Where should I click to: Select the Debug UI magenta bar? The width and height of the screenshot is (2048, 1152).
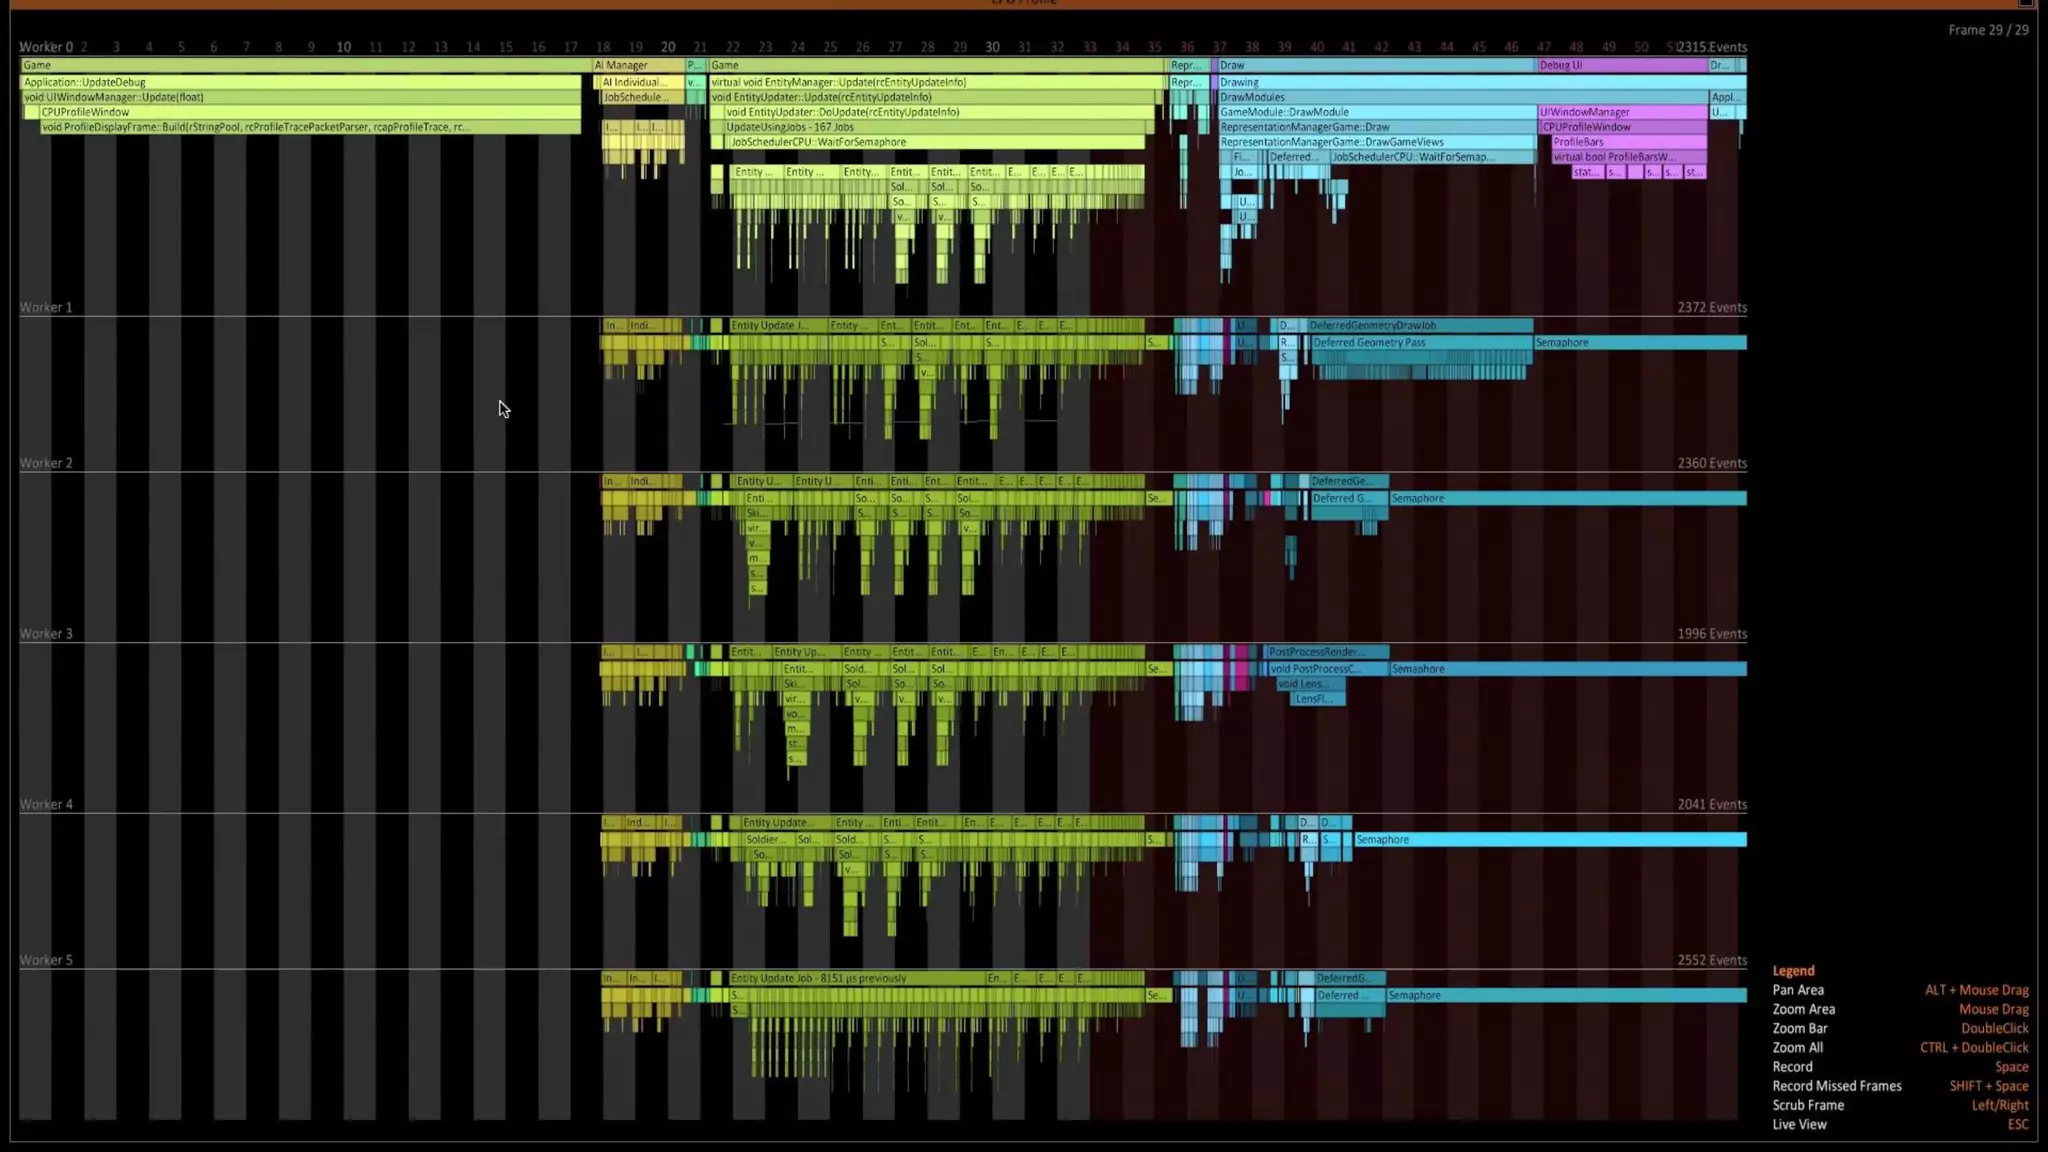[x=1620, y=65]
